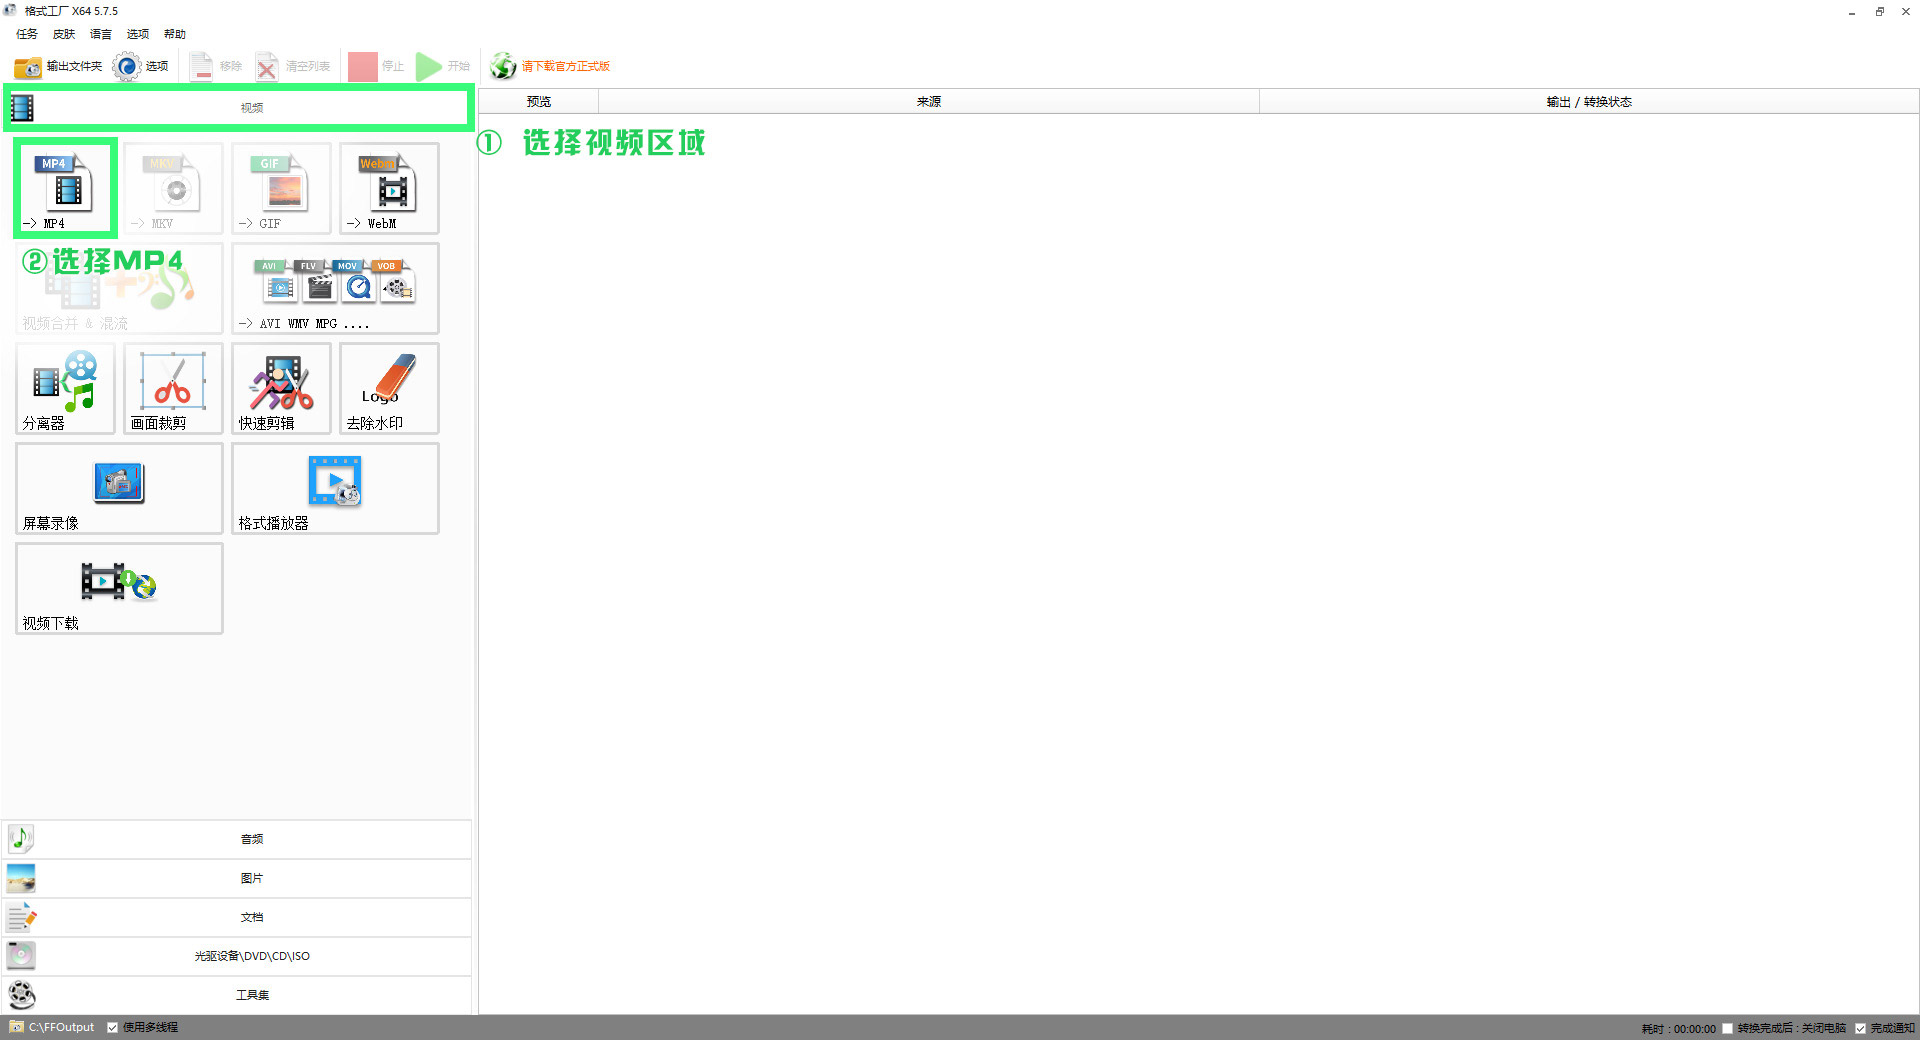Launch the 格式播放器 player
This screenshot has width=1920, height=1040.
coord(335,488)
